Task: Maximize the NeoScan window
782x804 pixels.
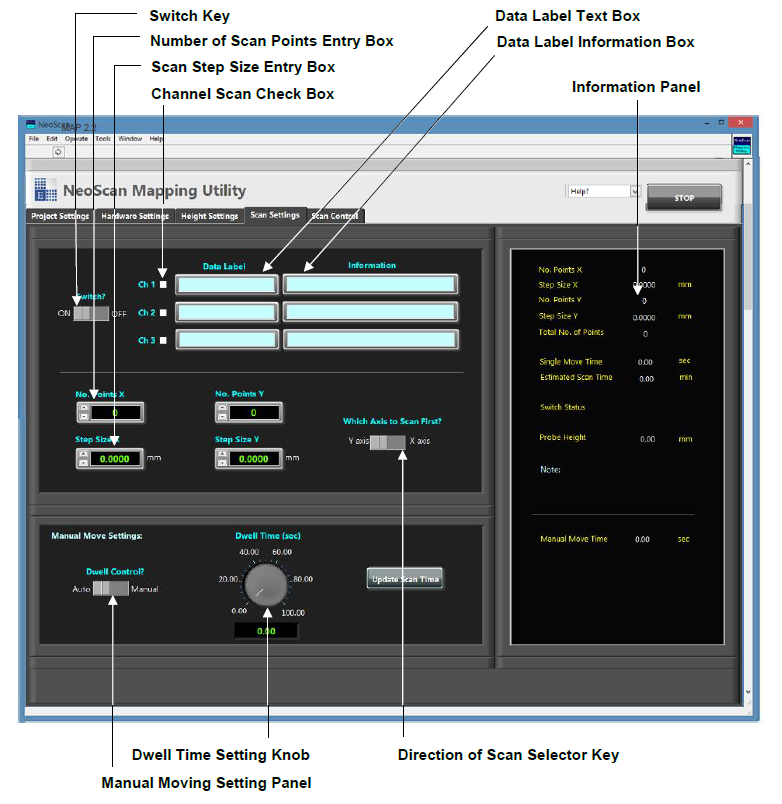Action: pos(721,123)
